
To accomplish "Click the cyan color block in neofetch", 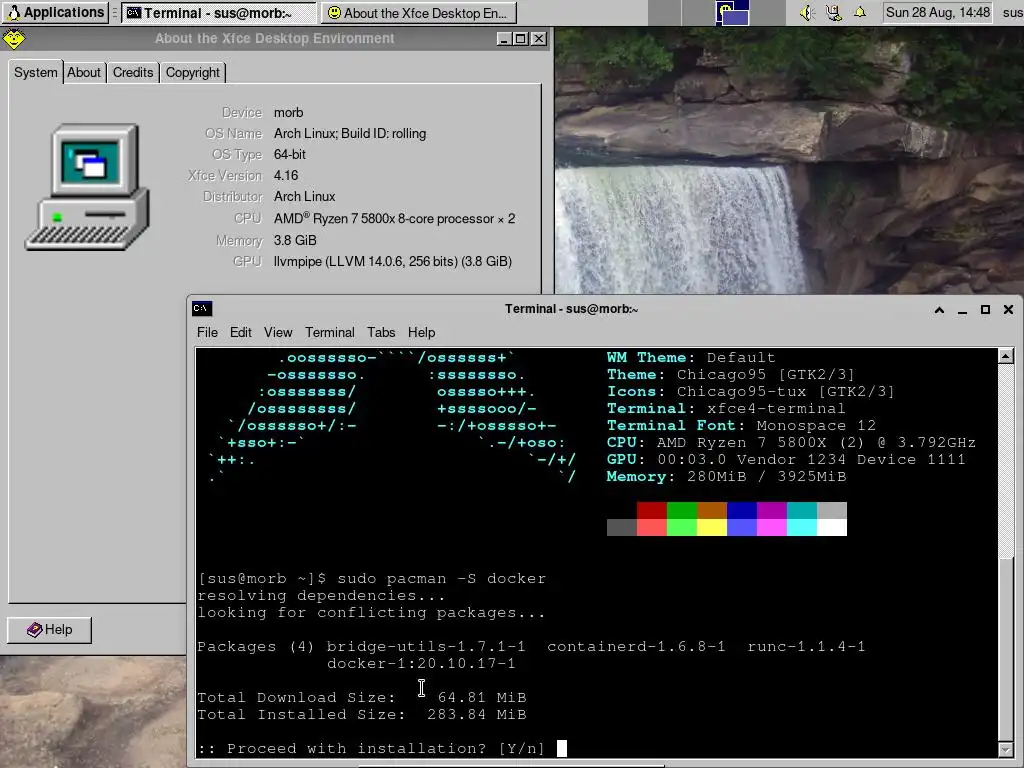I will coord(802,510).
